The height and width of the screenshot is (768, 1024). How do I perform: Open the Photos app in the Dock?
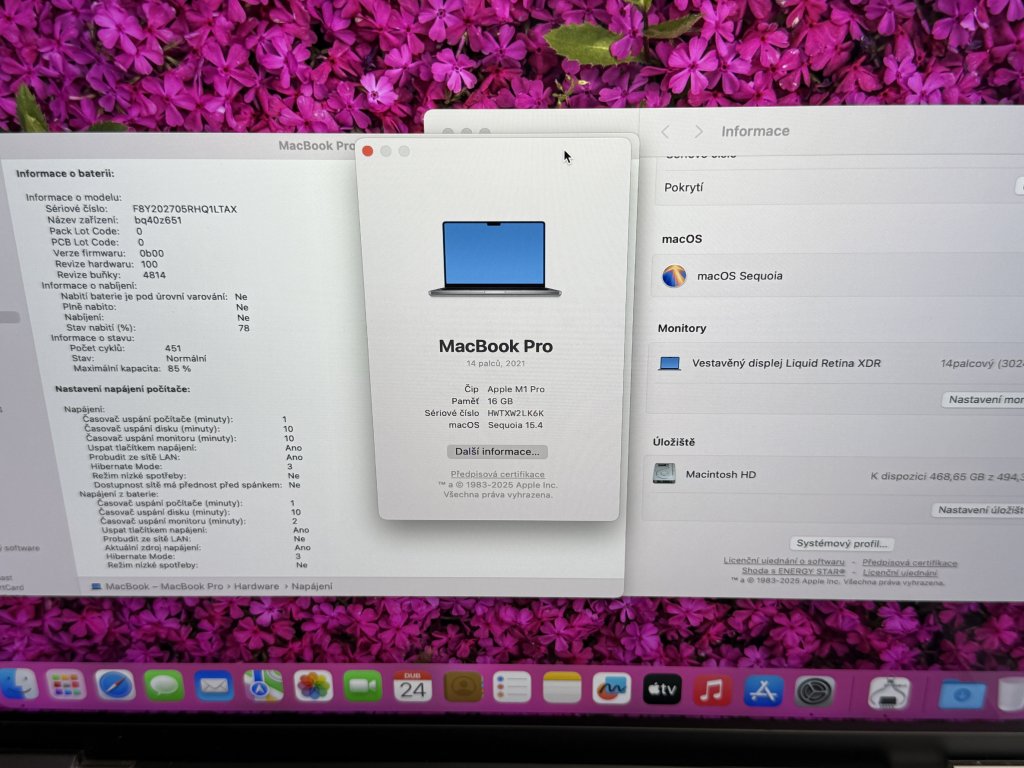(313, 687)
